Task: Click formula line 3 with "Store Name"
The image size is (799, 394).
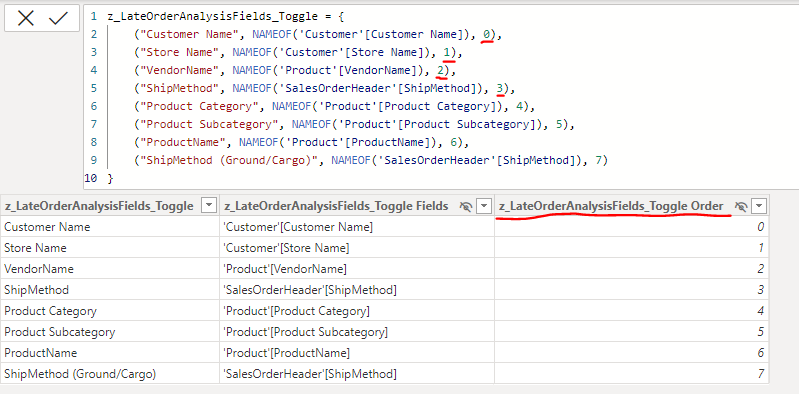Action: coord(299,52)
